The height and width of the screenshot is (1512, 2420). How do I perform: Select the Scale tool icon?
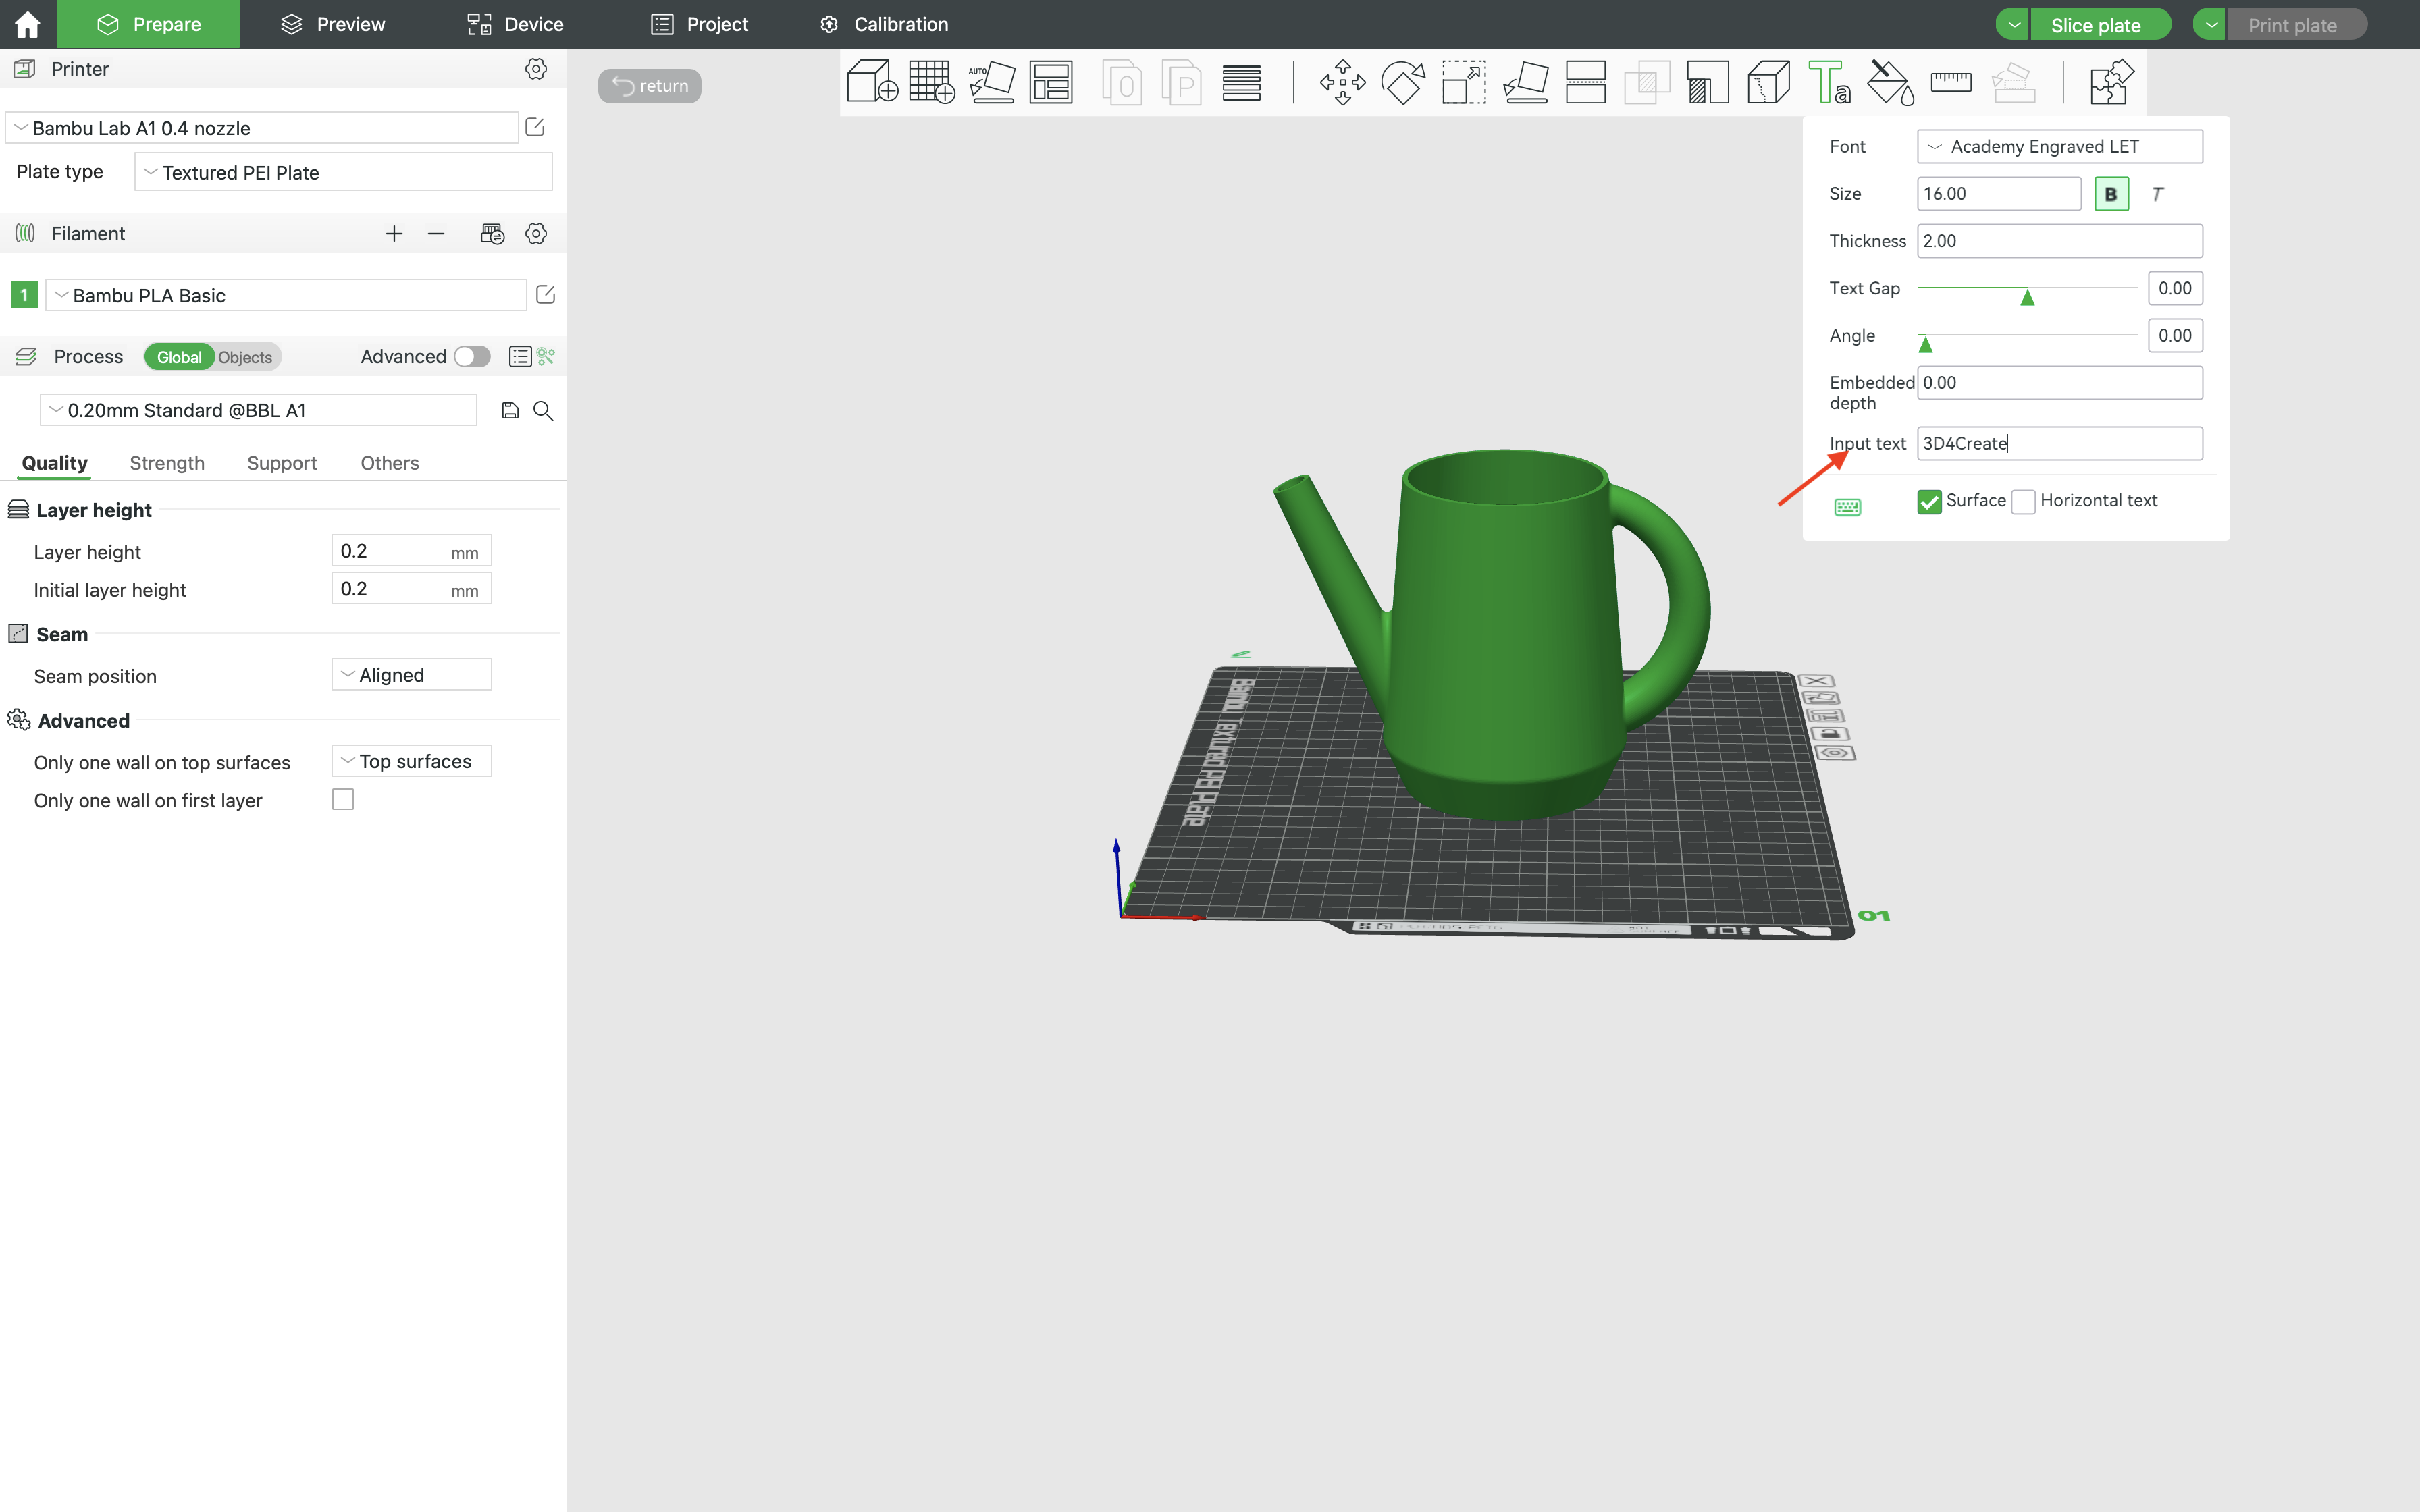pyautogui.click(x=1463, y=82)
